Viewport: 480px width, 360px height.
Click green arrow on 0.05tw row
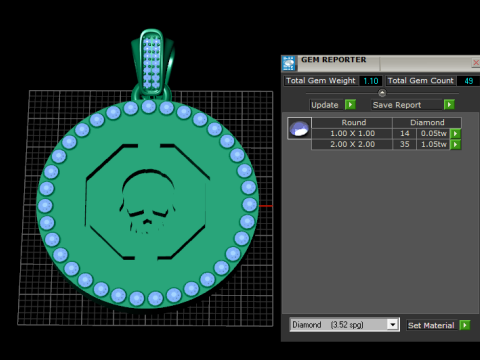click(455, 134)
